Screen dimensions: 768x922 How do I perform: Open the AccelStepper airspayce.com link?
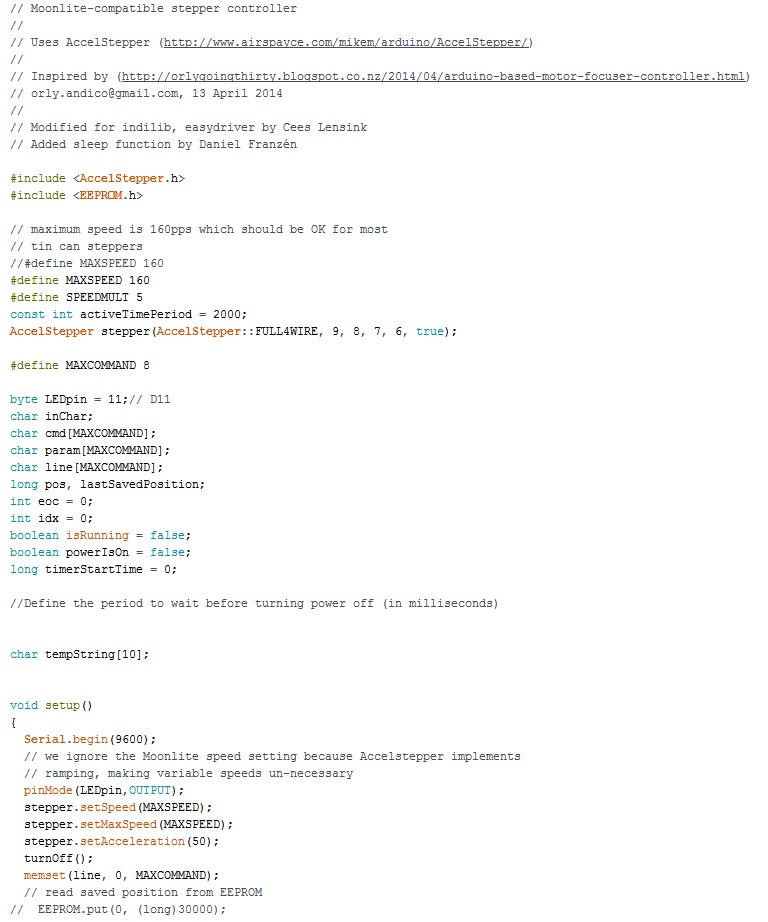pos(346,42)
